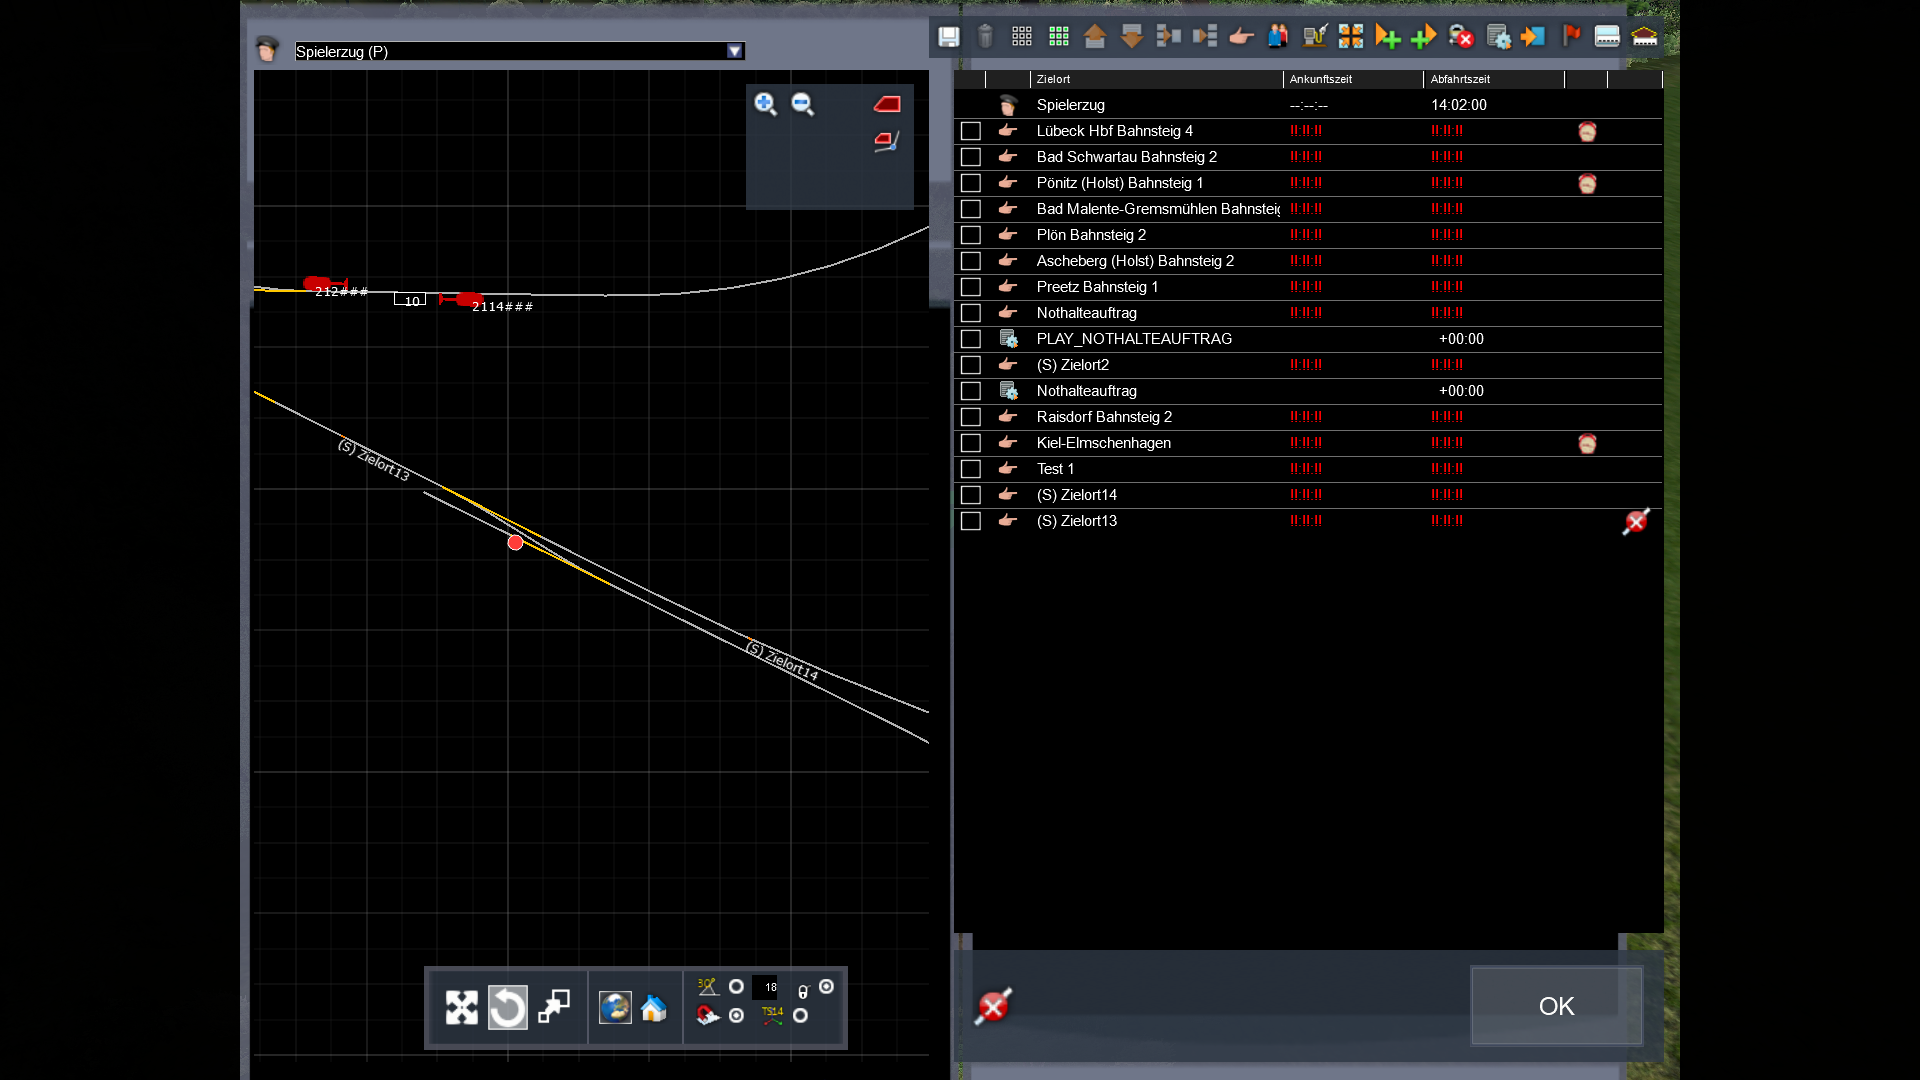The height and width of the screenshot is (1080, 1920).
Task: Zoom out on the track map
Action: (803, 104)
